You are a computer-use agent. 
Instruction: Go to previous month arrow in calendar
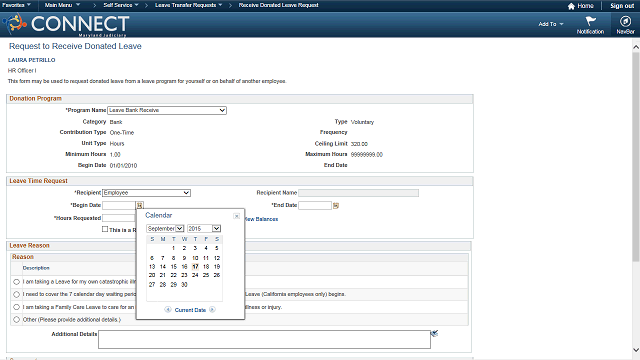point(168,310)
